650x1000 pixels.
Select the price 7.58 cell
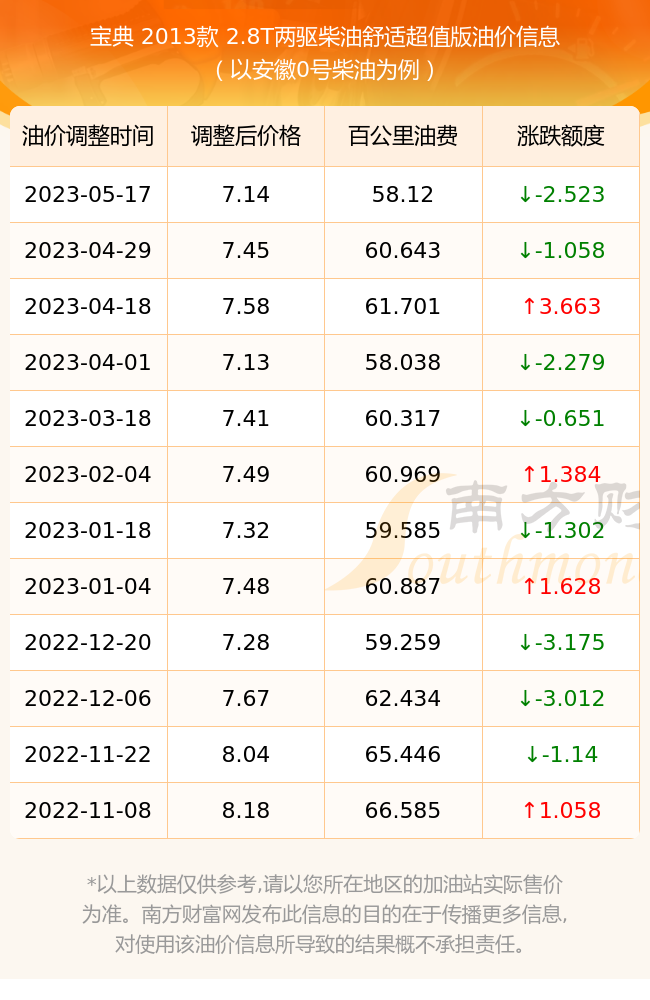246,307
